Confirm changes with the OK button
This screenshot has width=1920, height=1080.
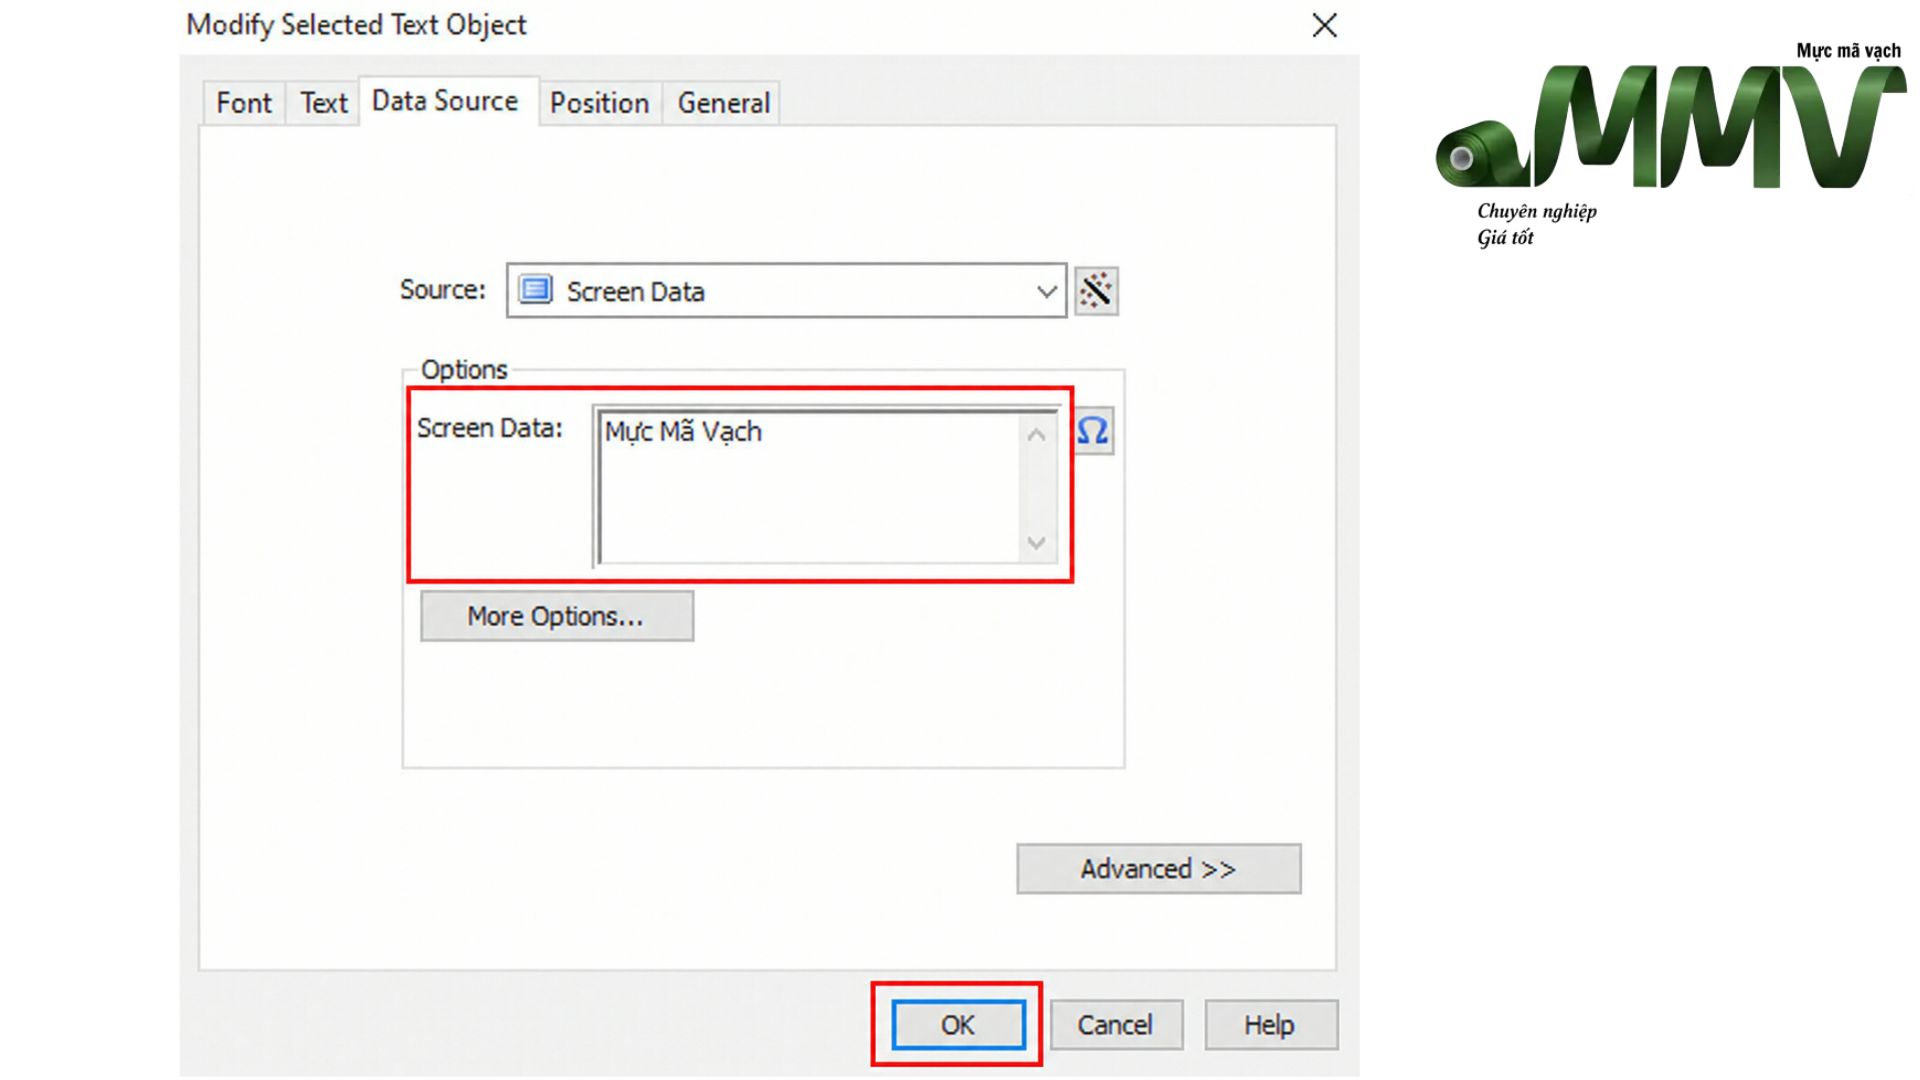[958, 1025]
